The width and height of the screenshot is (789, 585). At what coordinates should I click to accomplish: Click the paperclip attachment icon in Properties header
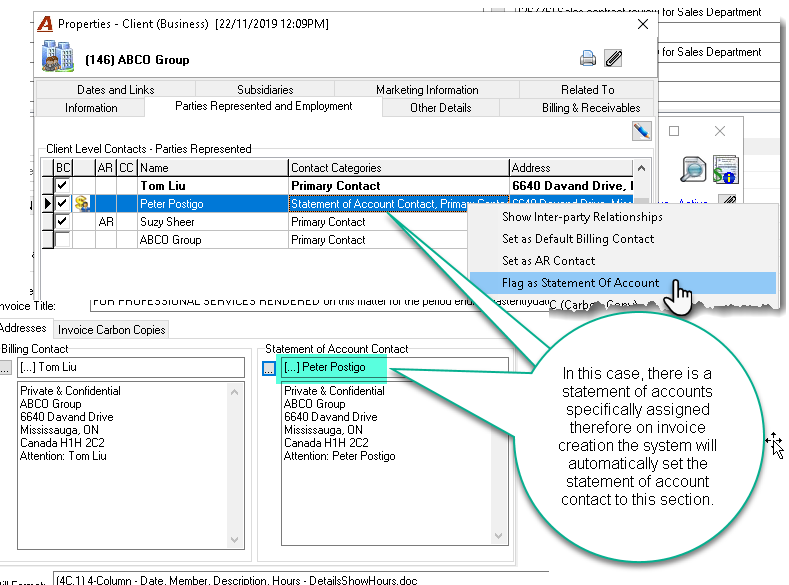coord(613,58)
